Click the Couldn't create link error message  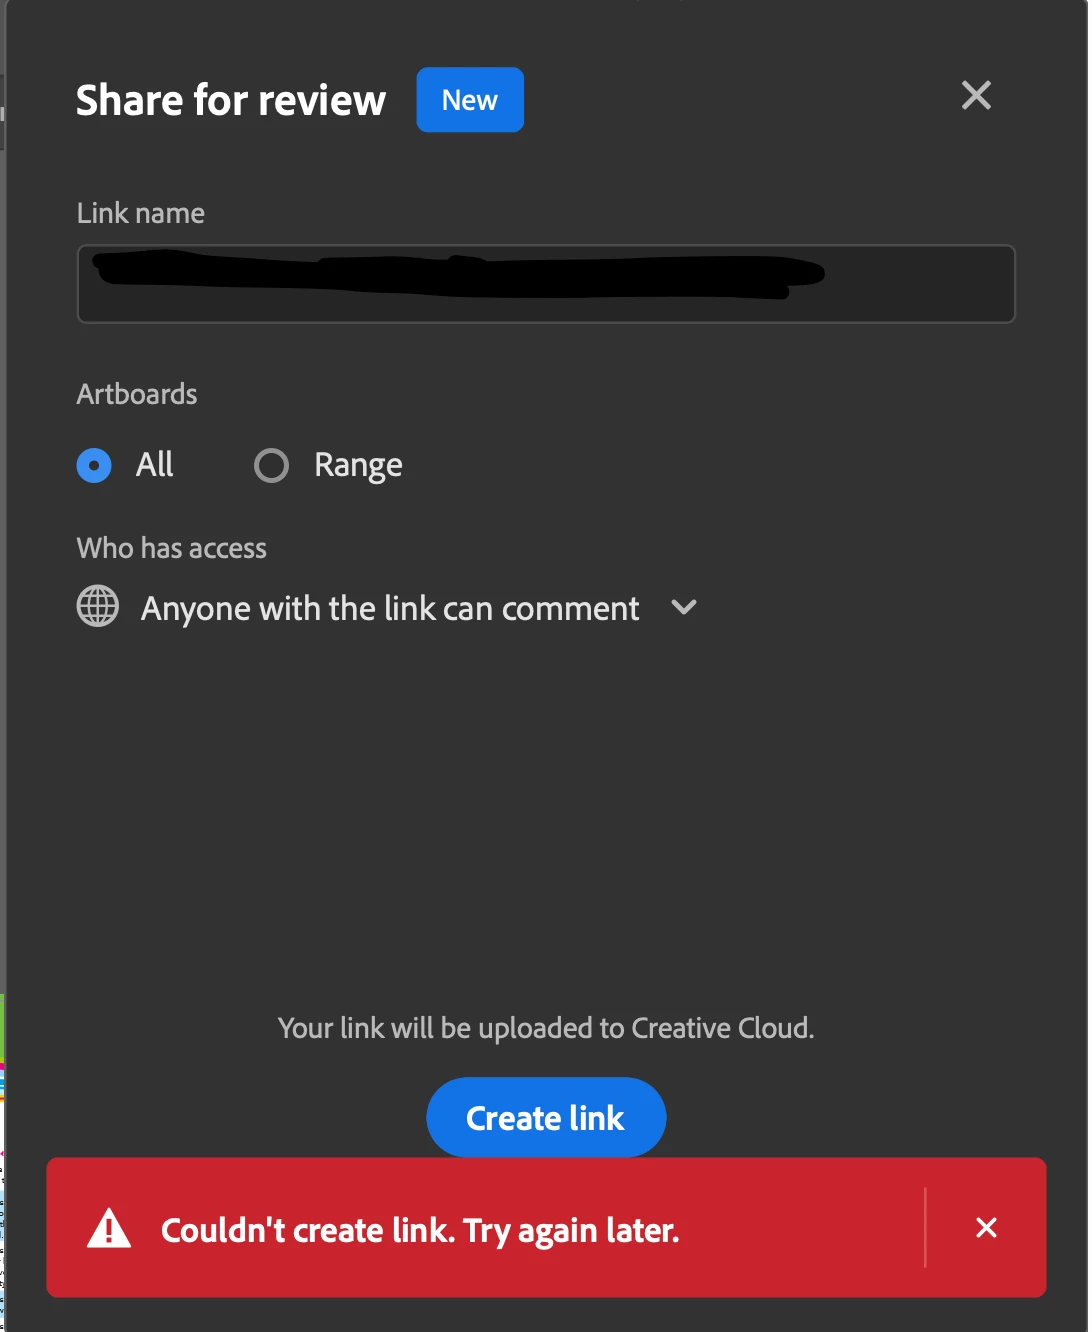pyautogui.click(x=420, y=1230)
